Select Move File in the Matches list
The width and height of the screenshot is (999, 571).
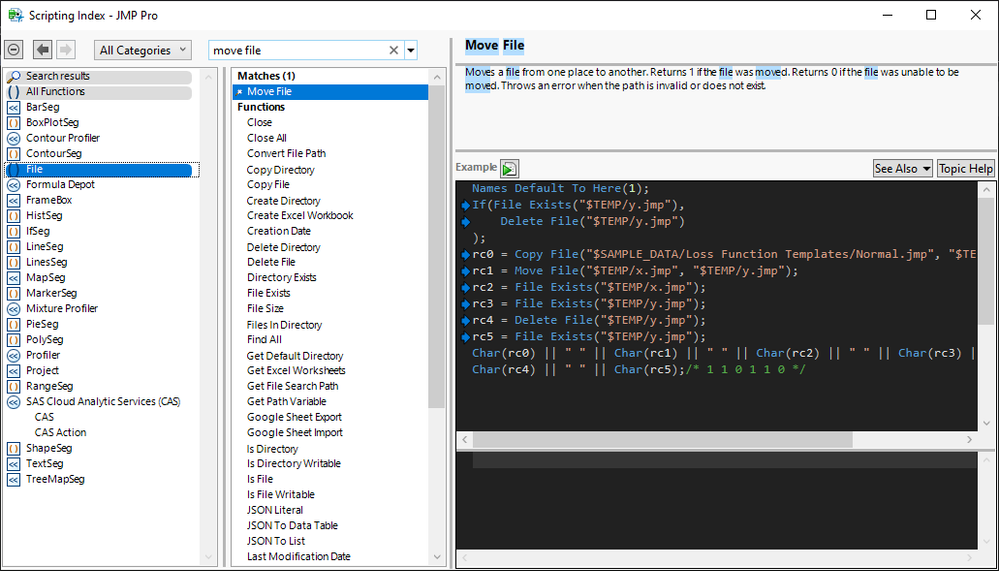coord(269,92)
